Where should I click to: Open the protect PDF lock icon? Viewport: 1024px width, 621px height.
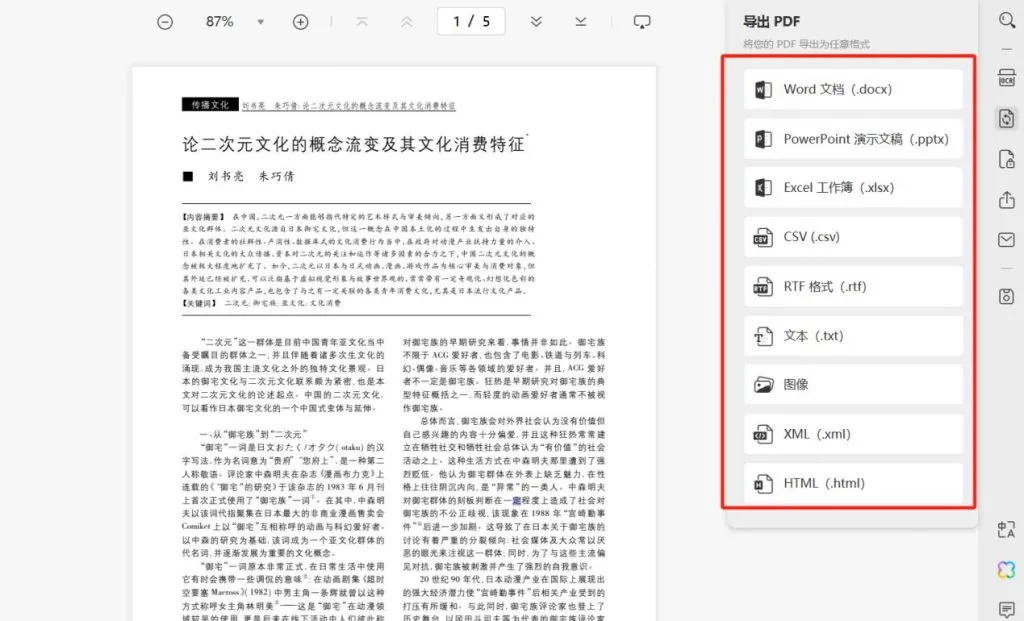click(1006, 159)
